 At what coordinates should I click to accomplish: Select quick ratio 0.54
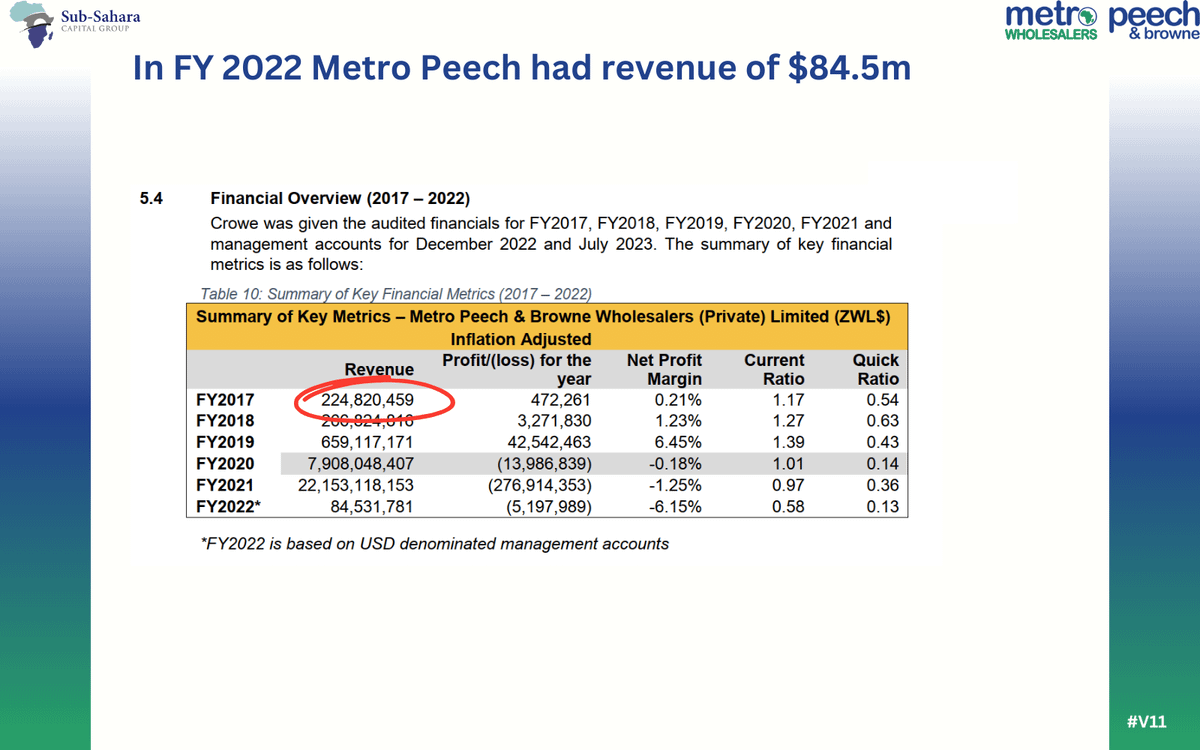coord(883,400)
